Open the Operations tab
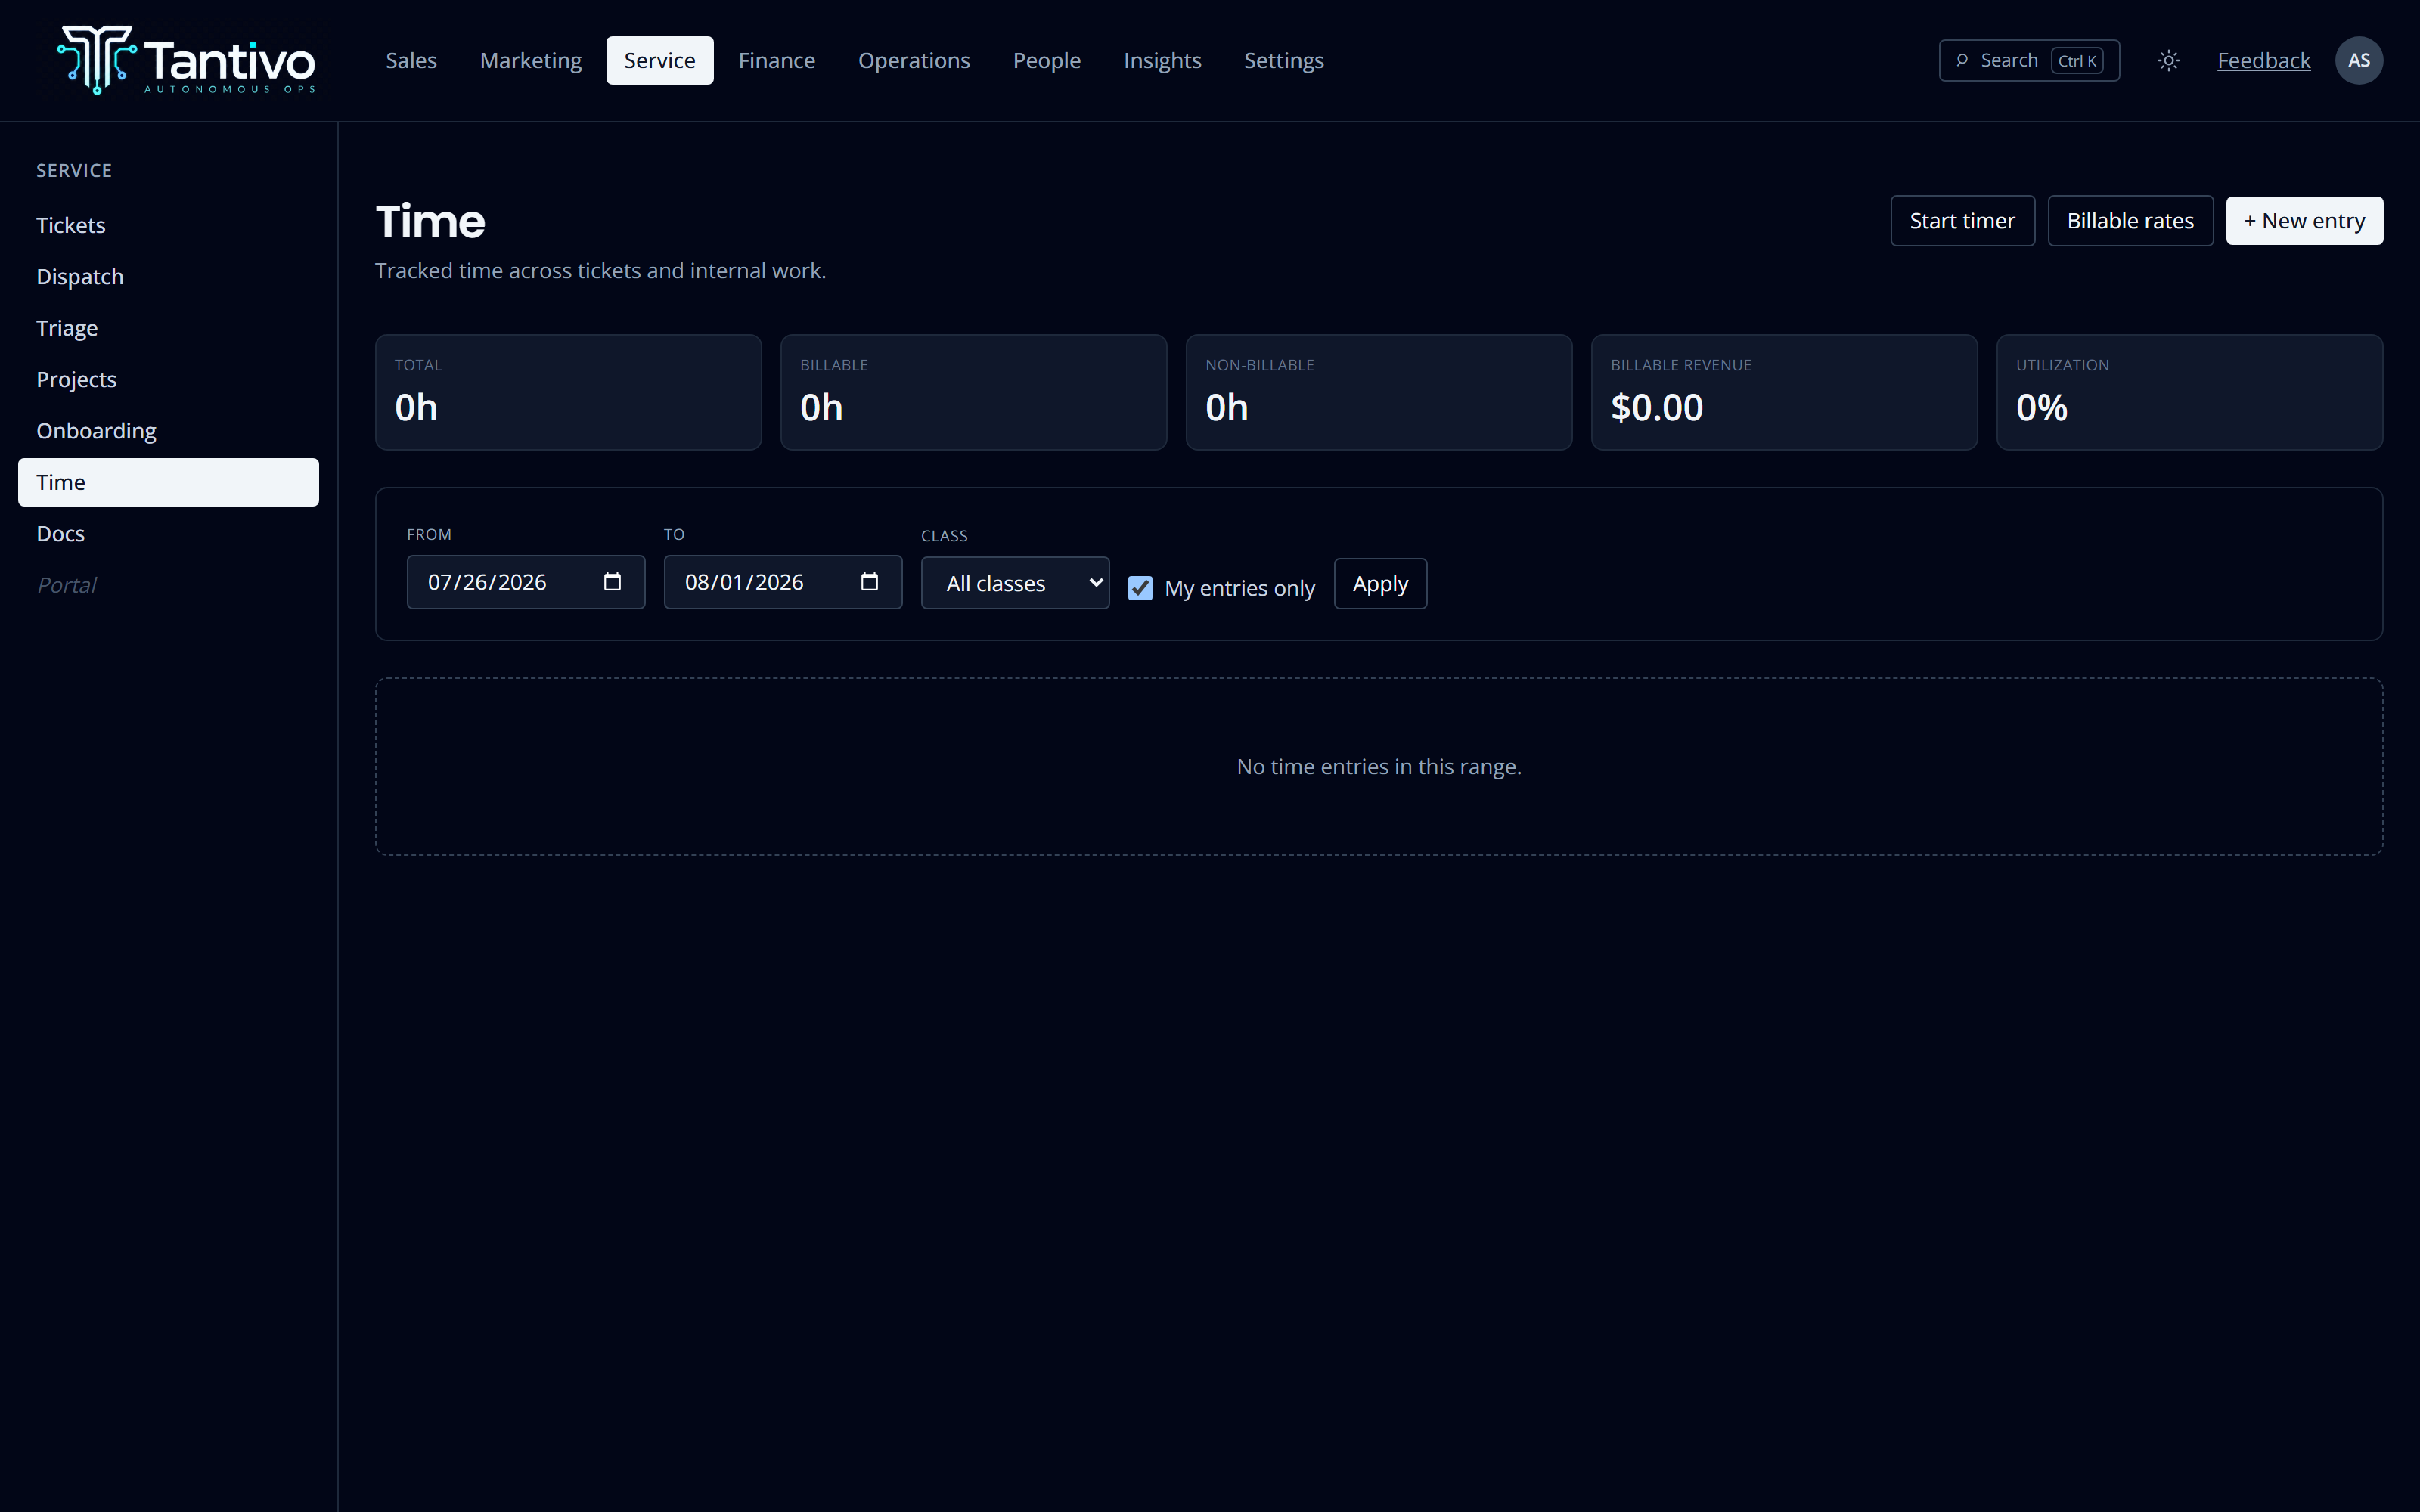 coord(914,60)
